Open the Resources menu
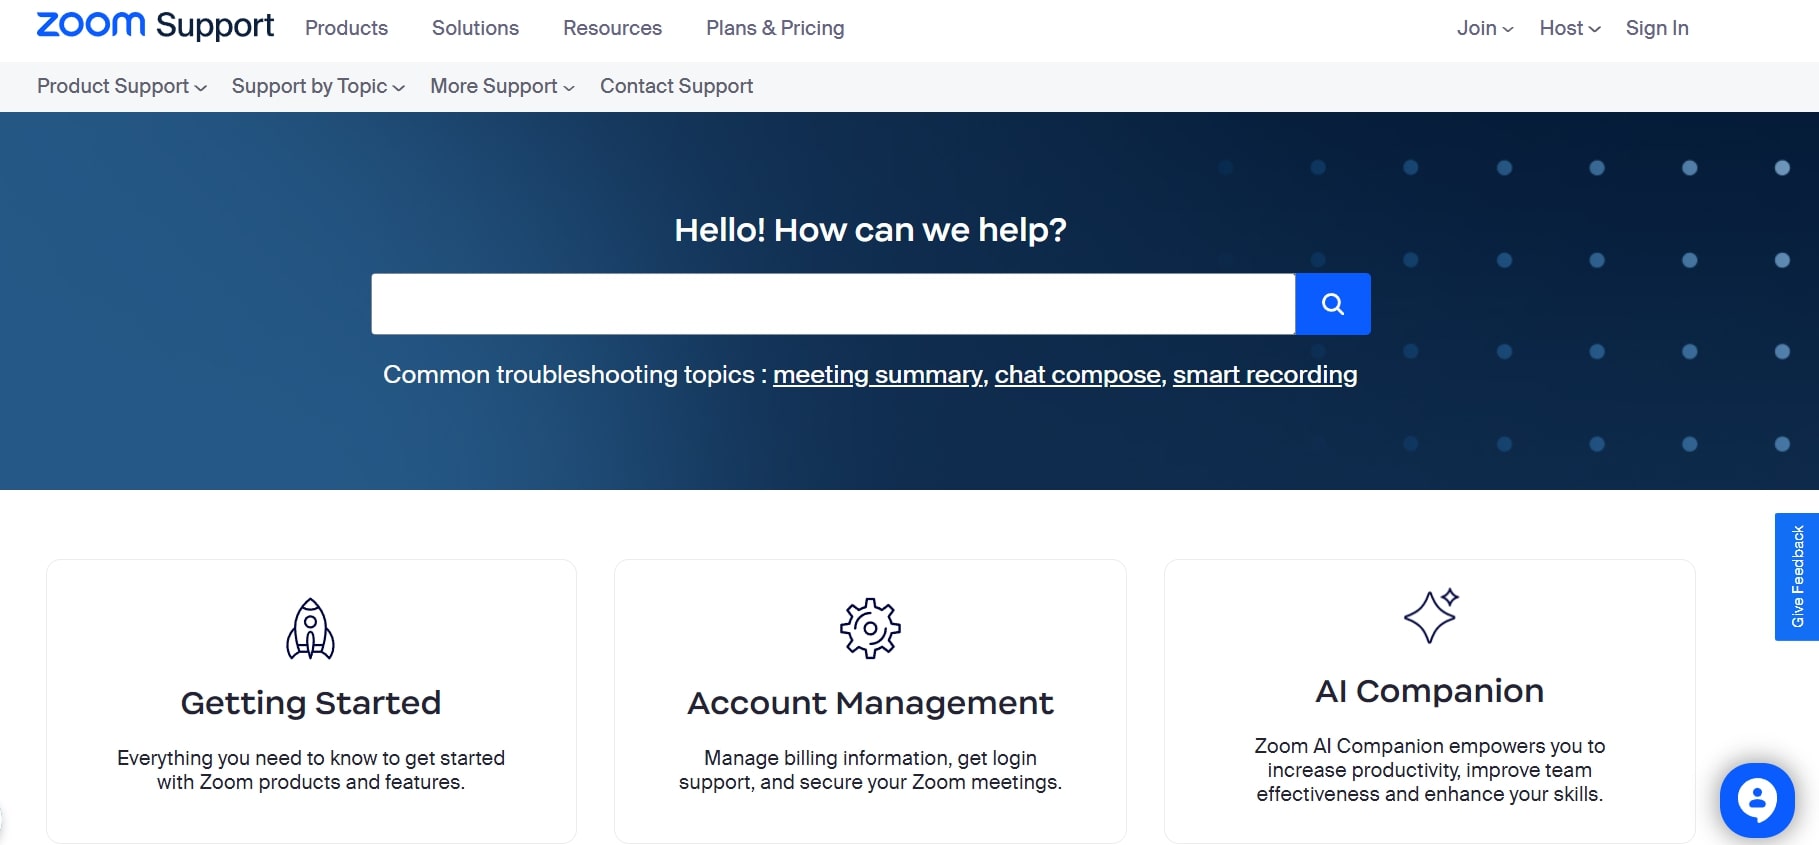The width and height of the screenshot is (1819, 845). (612, 28)
